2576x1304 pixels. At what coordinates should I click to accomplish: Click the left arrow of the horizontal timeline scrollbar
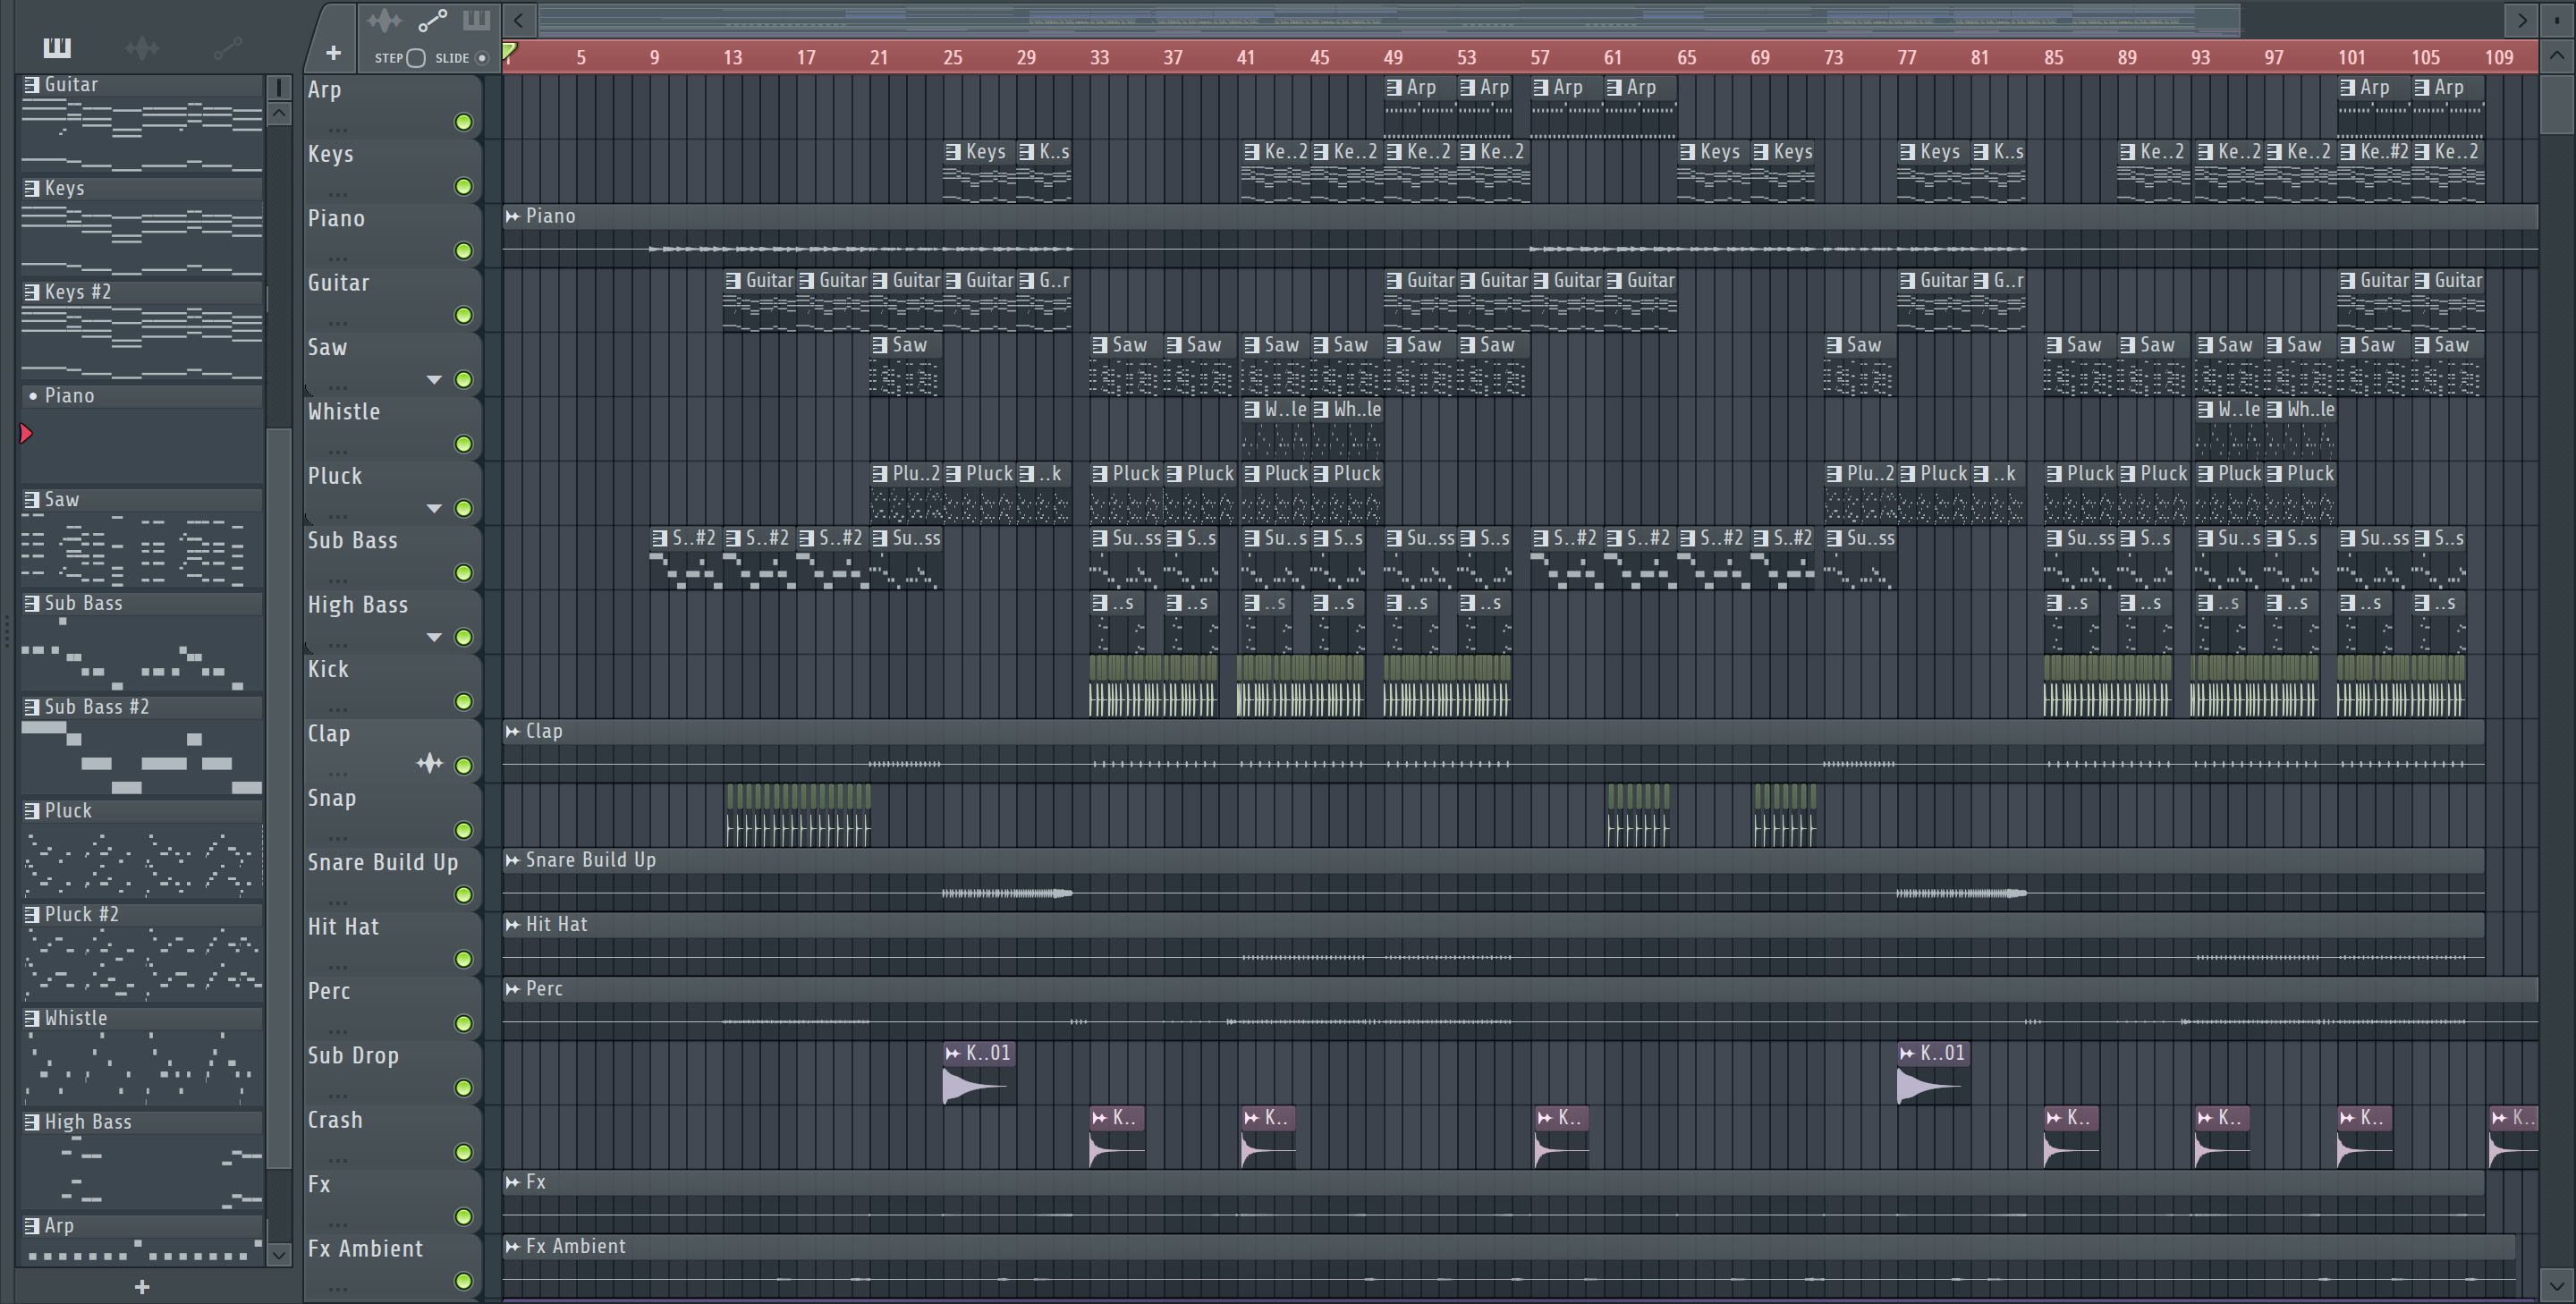point(518,19)
